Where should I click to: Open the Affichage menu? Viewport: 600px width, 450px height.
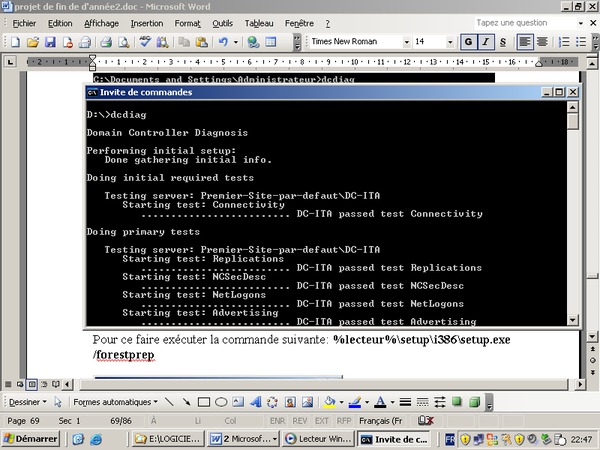click(101, 23)
